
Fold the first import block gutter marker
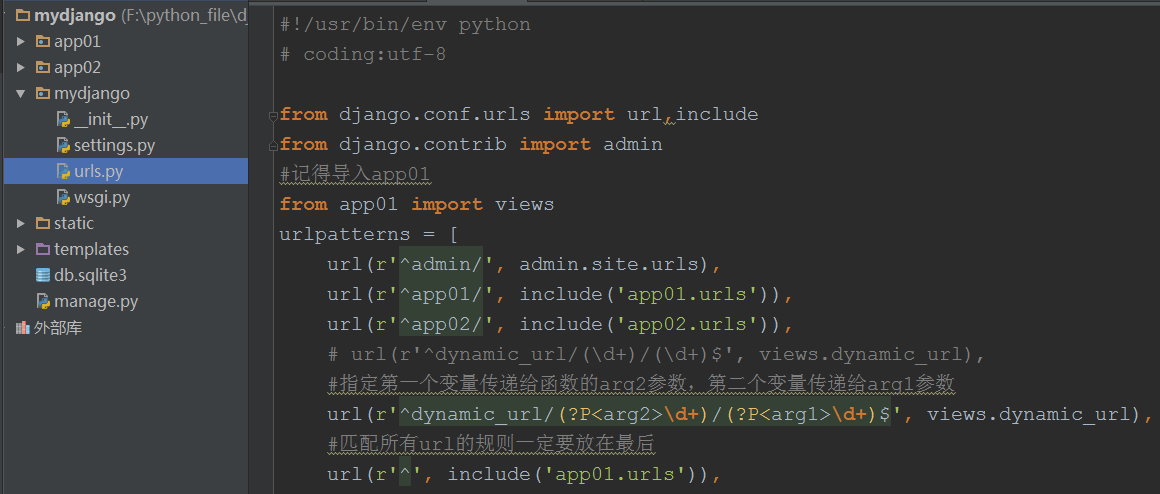pyautogui.click(x=273, y=115)
